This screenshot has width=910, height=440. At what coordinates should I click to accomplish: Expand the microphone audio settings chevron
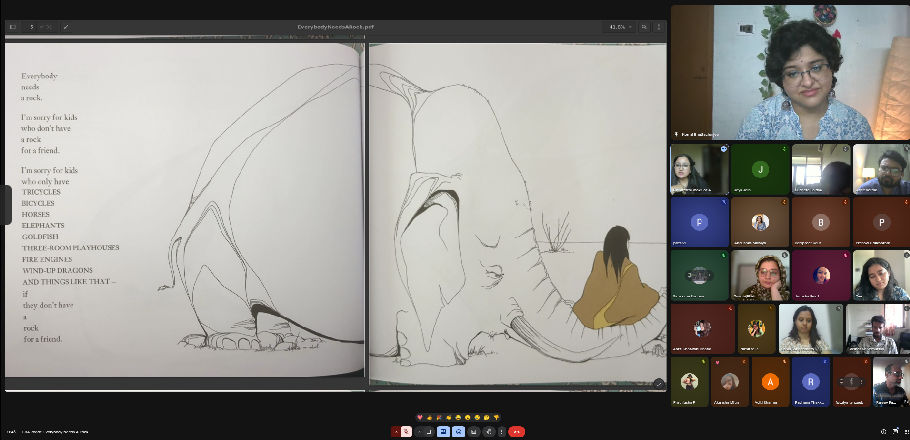click(x=396, y=432)
